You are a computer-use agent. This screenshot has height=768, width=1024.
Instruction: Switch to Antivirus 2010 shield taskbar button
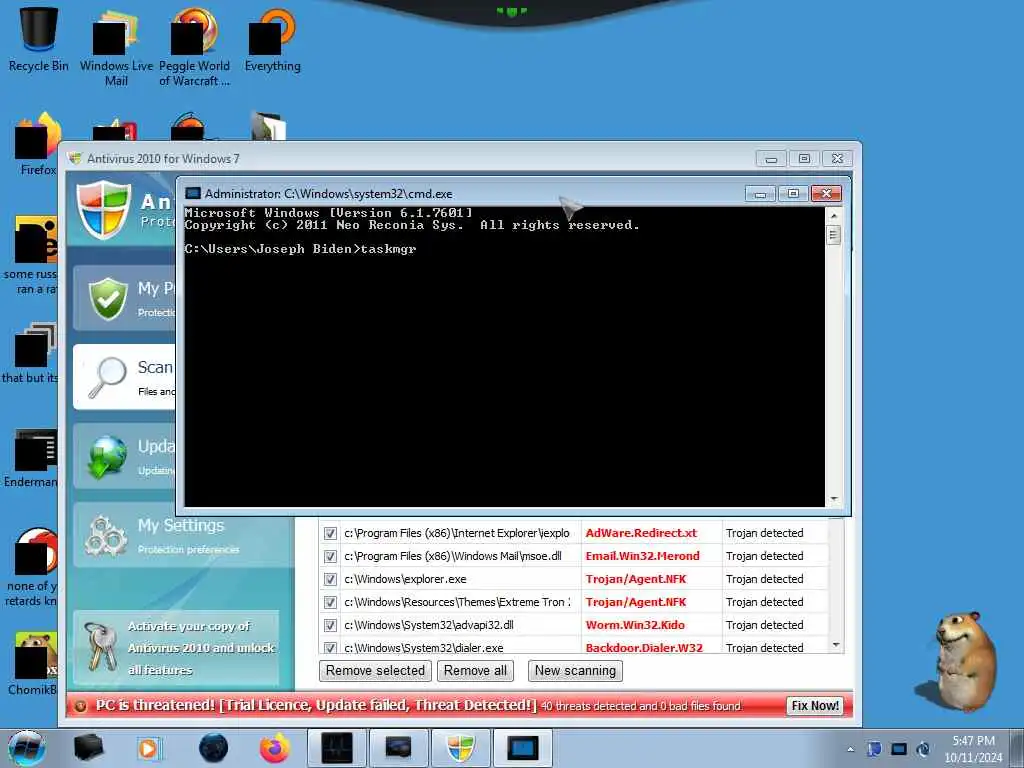pos(460,748)
